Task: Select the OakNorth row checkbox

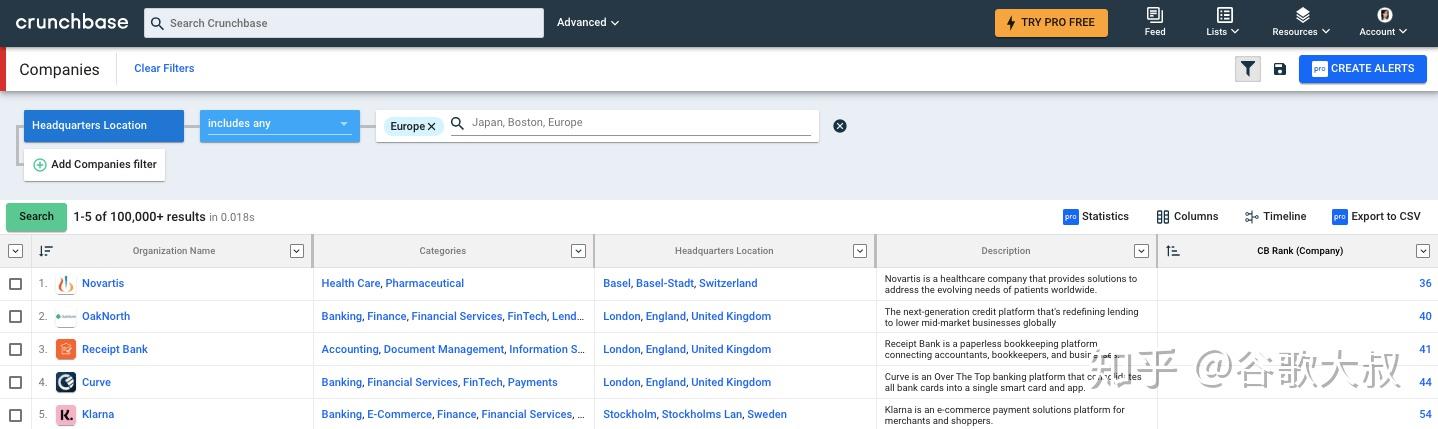Action: (x=15, y=317)
